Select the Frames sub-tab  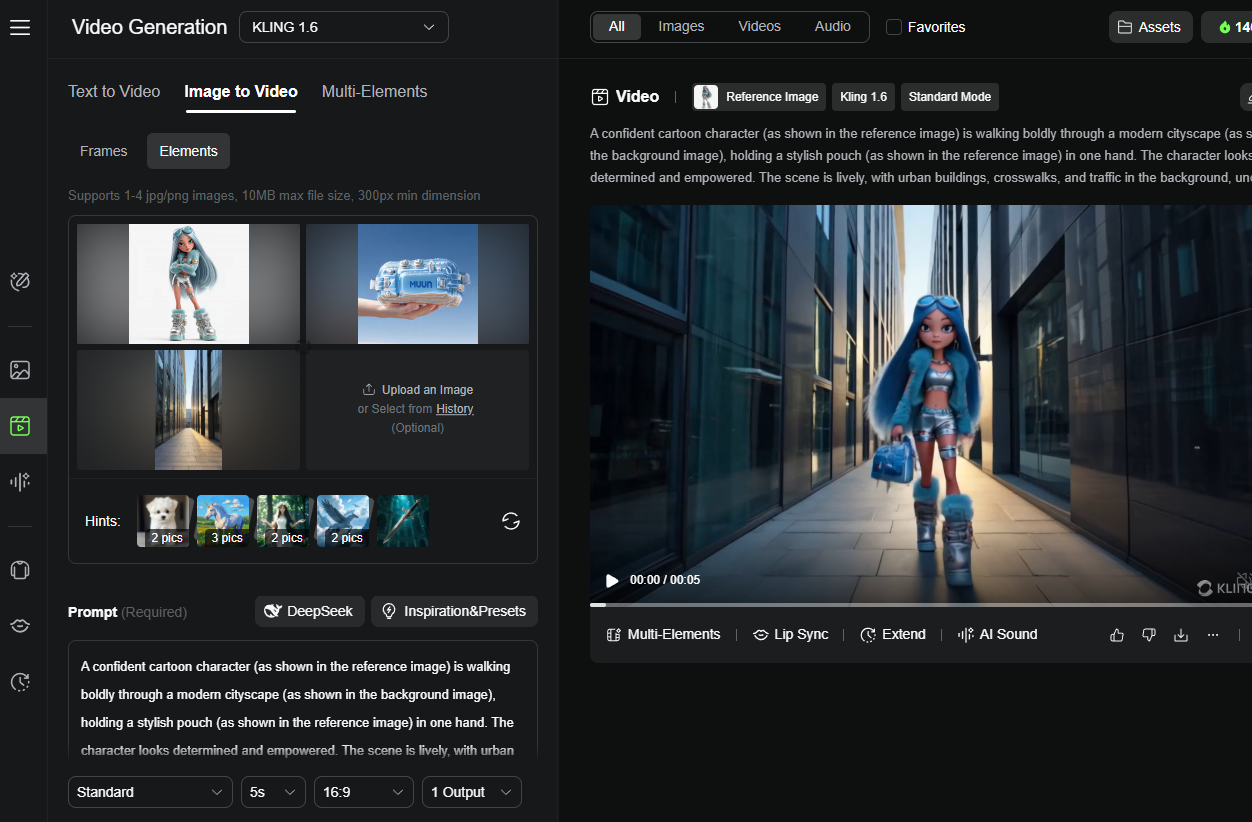click(x=104, y=151)
